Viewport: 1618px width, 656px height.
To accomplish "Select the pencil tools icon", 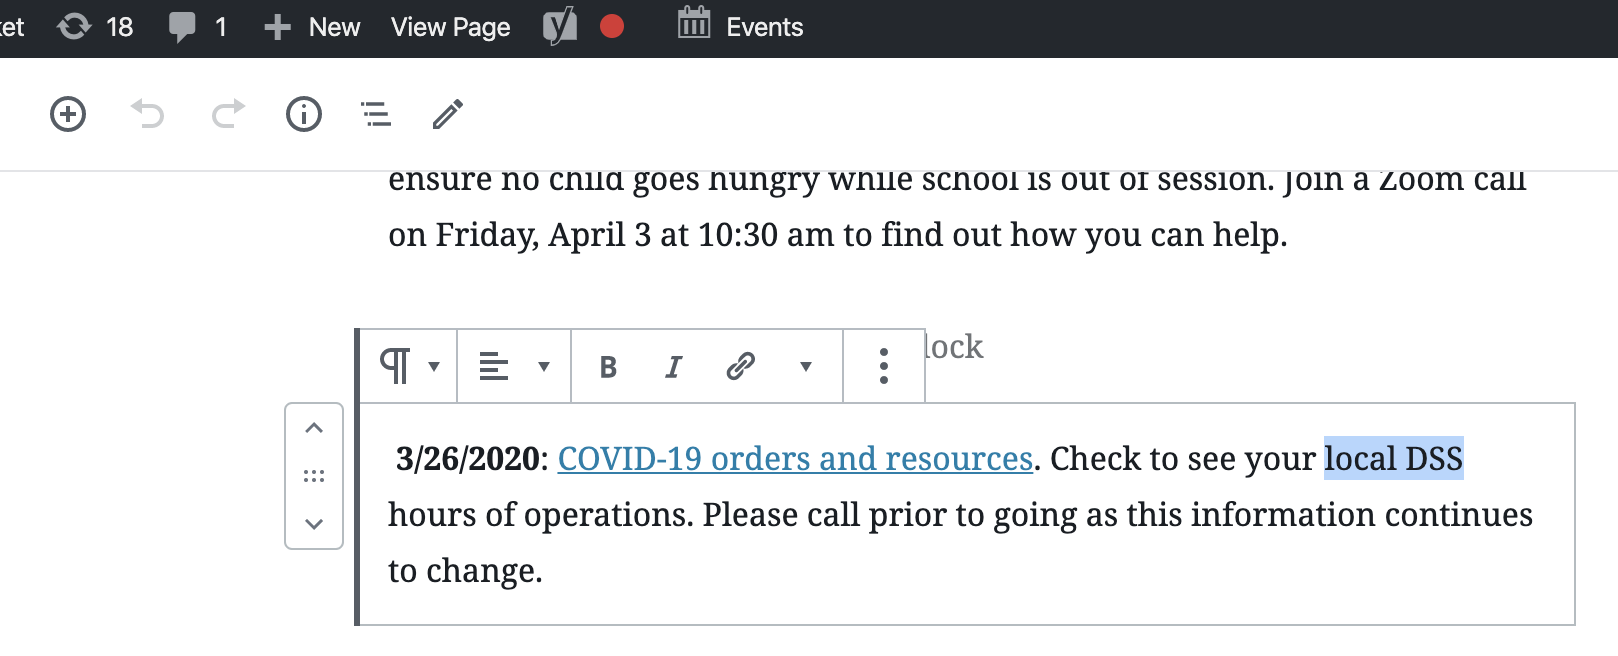I will click(x=448, y=114).
